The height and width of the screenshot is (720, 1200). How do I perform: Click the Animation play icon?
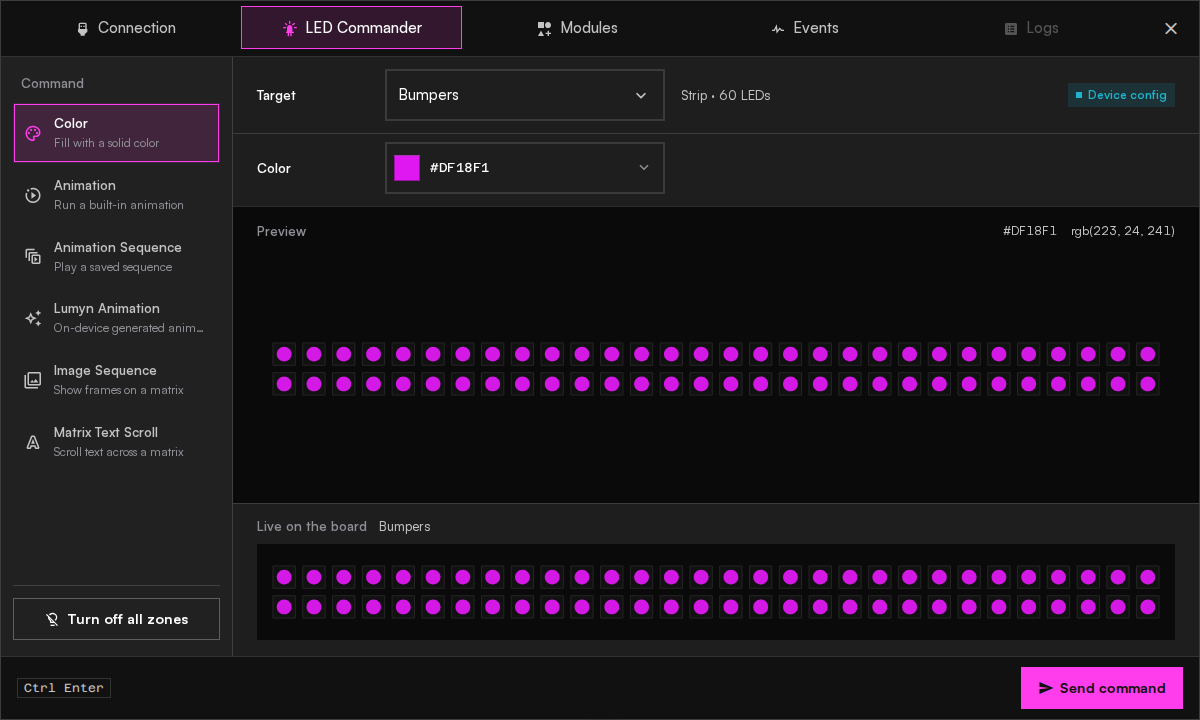pos(33,195)
